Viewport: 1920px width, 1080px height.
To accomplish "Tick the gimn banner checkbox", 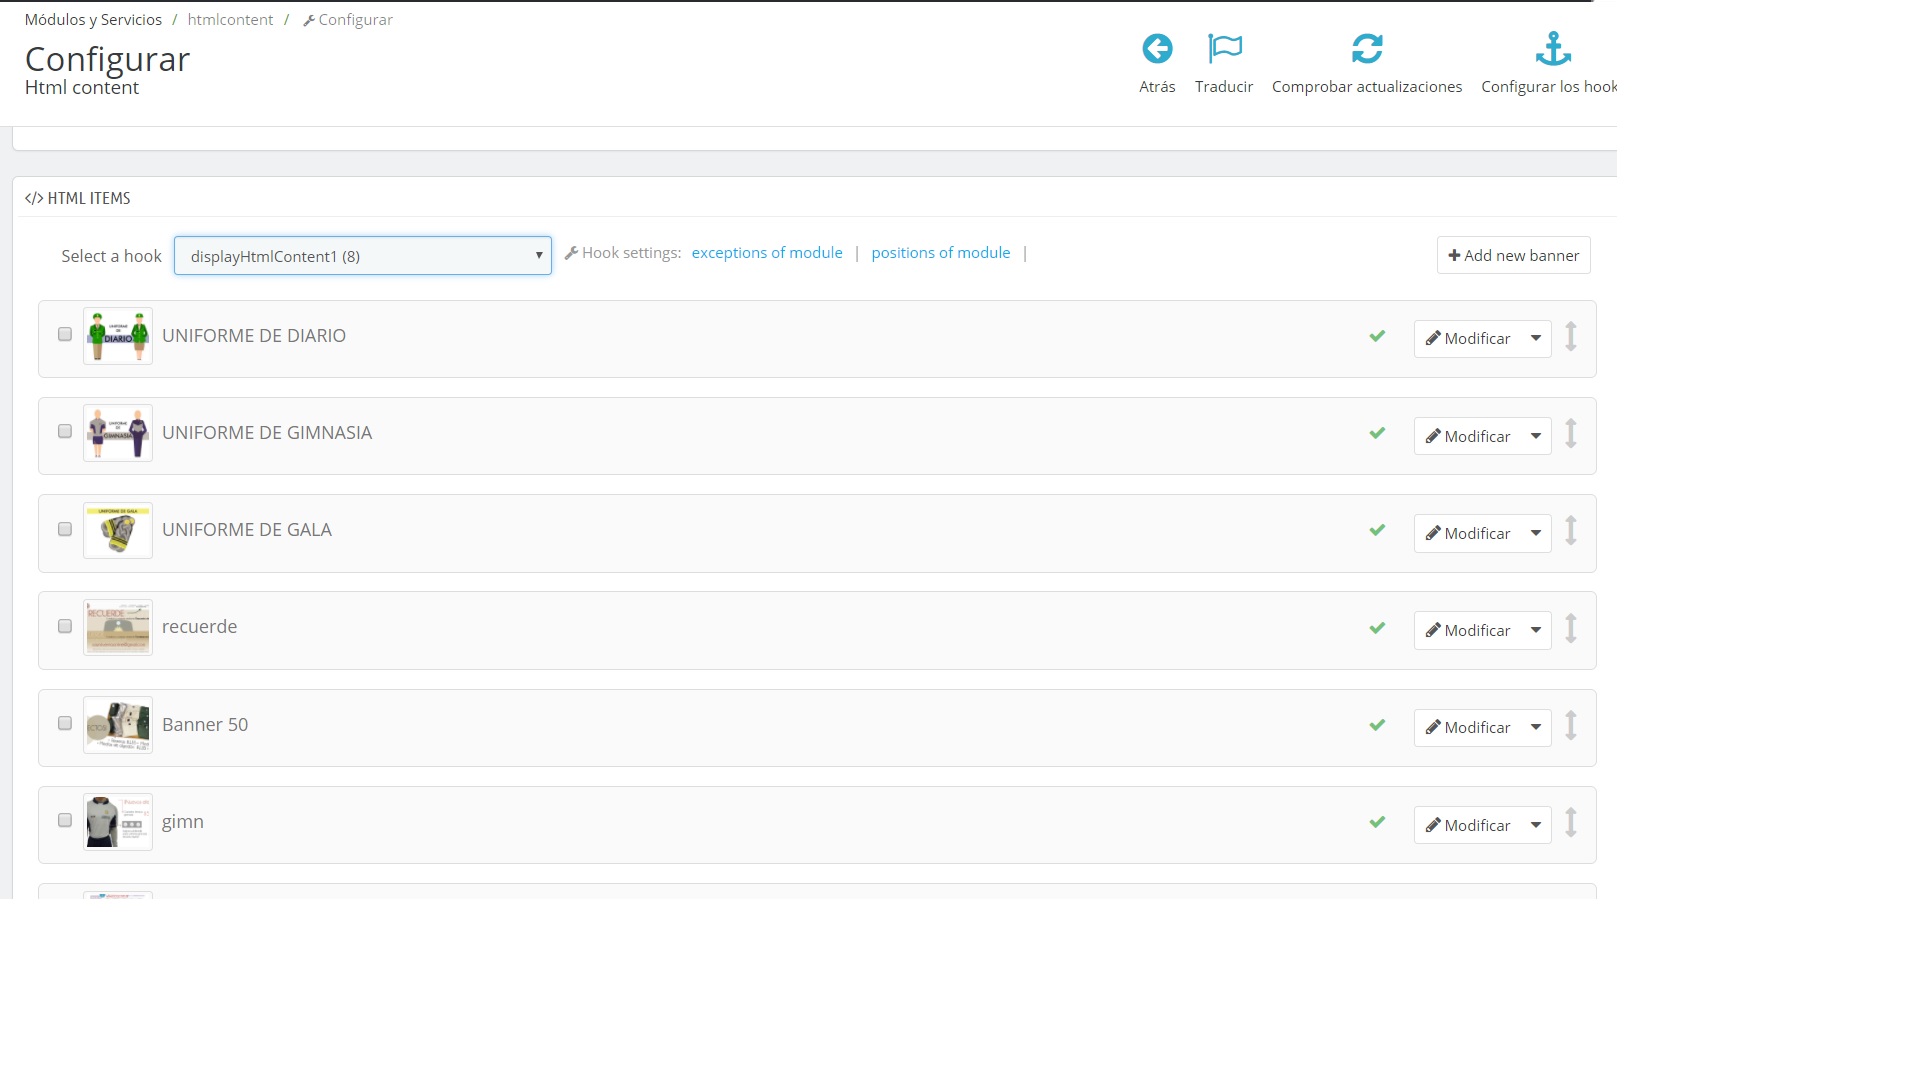I will pos(65,820).
